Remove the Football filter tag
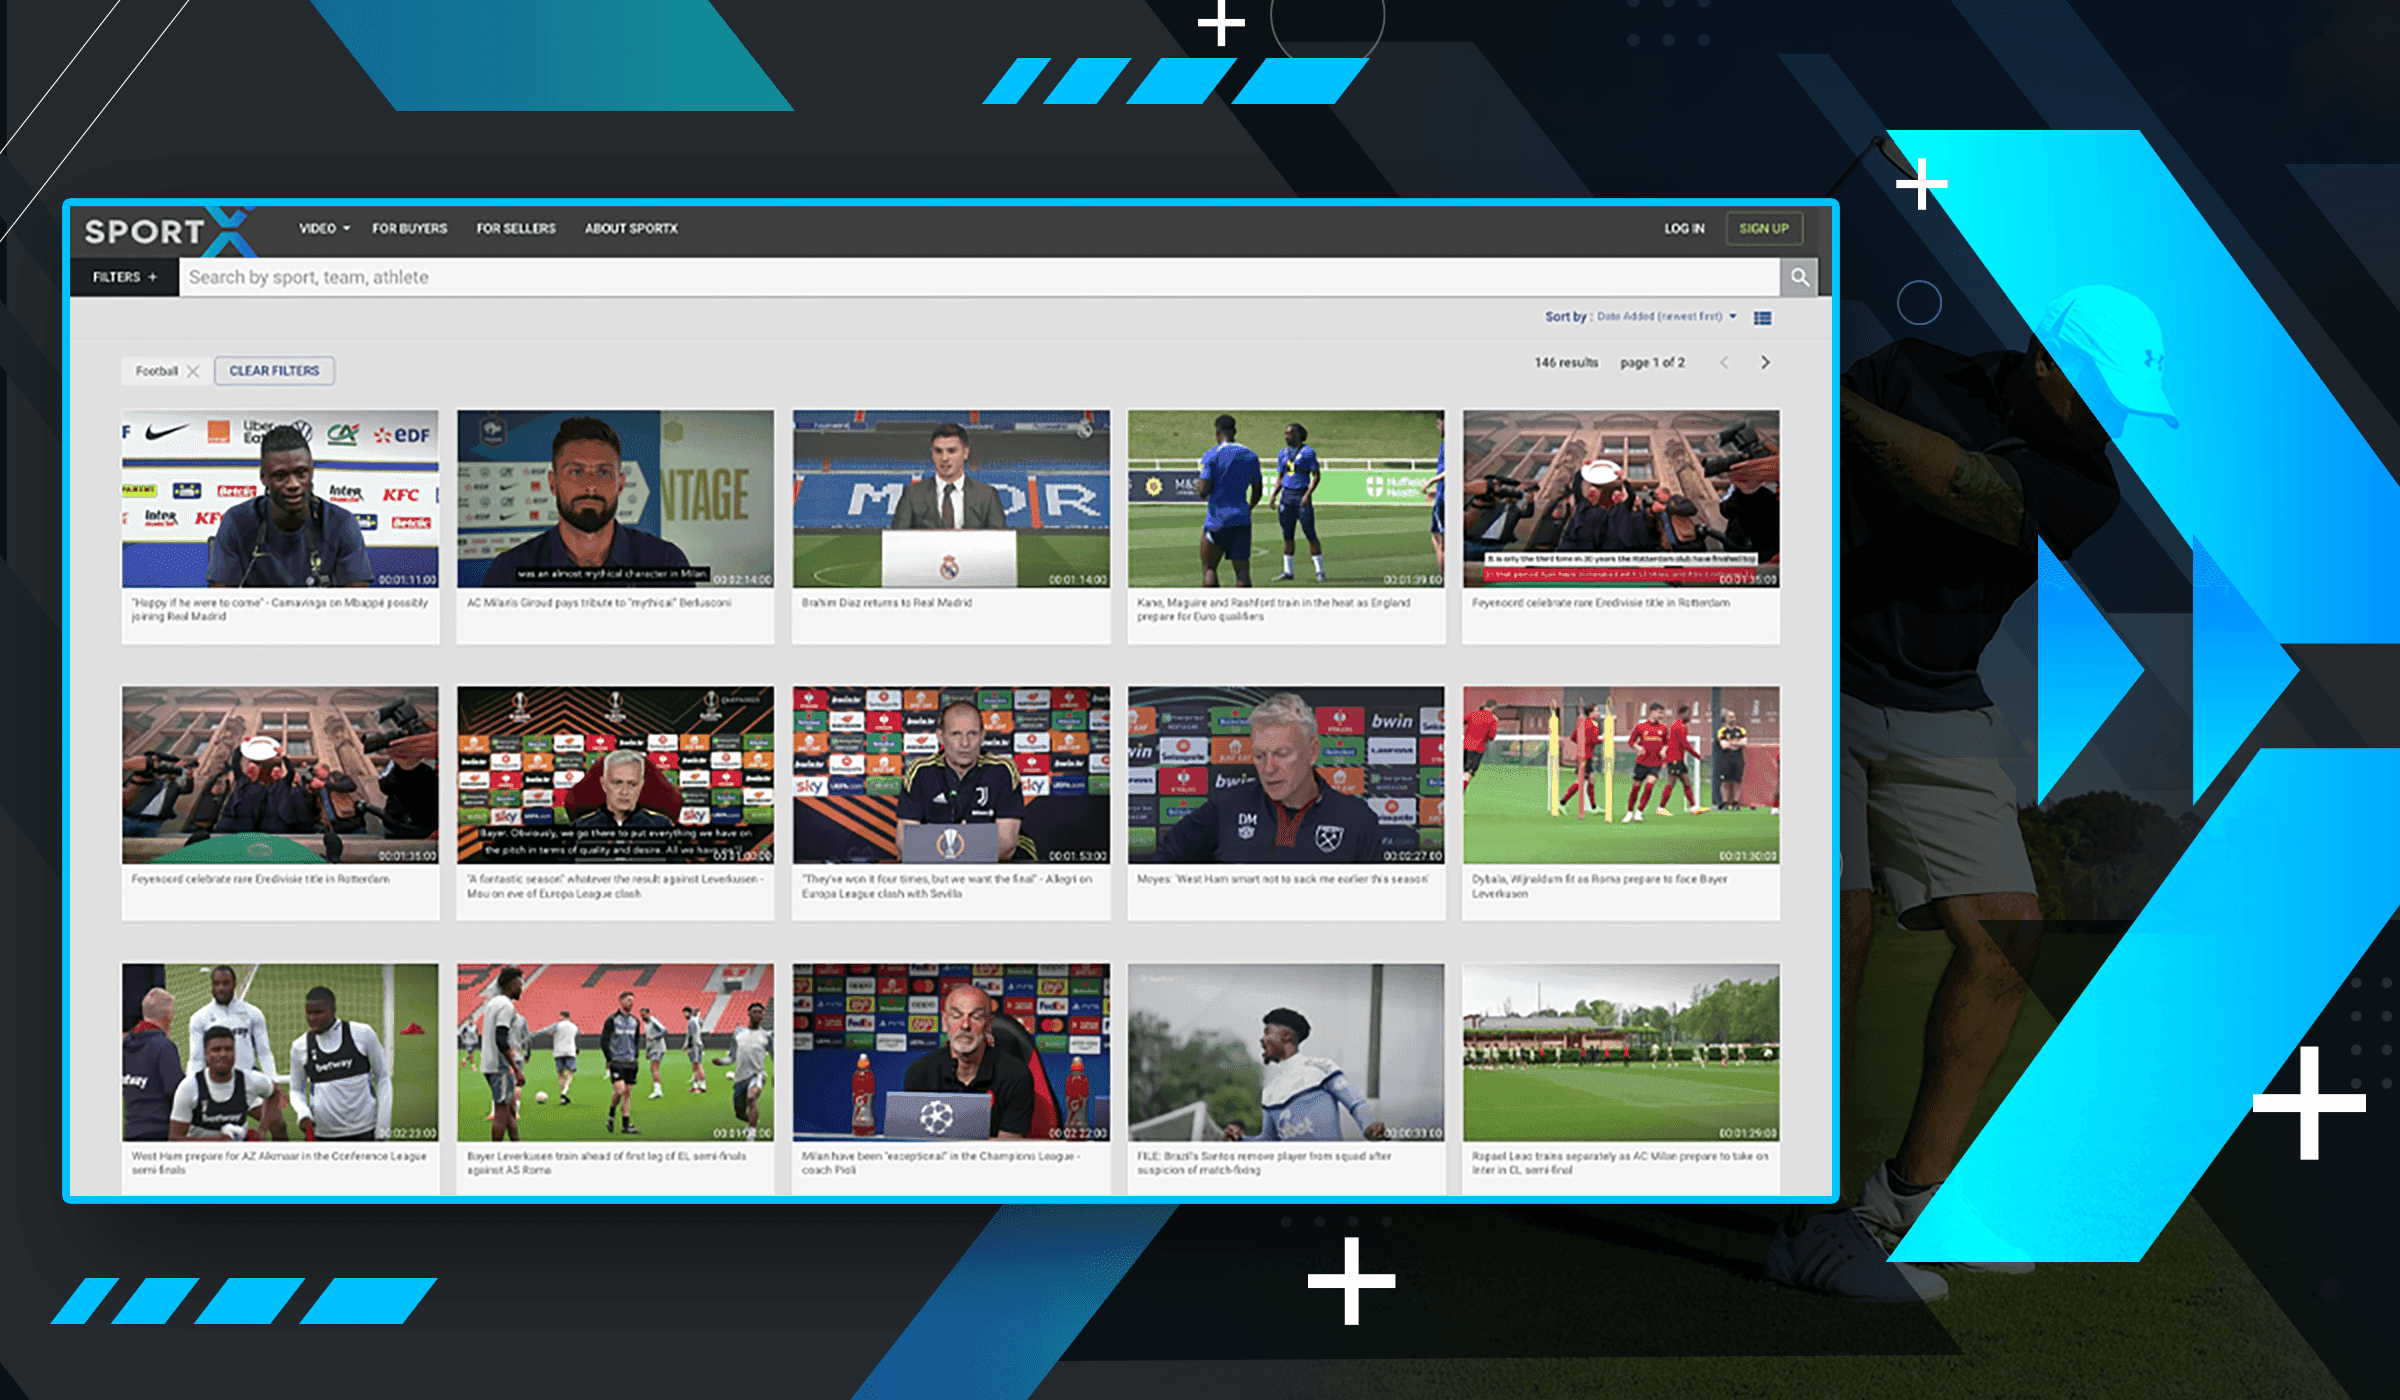This screenshot has height=1400, width=2400. [193, 371]
